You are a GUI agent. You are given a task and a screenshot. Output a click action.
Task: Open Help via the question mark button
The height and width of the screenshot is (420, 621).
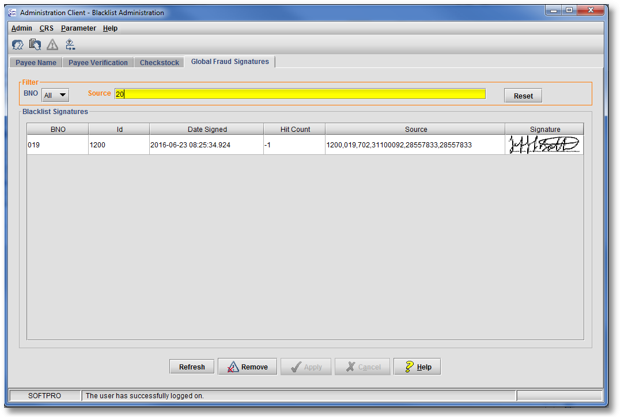click(416, 367)
